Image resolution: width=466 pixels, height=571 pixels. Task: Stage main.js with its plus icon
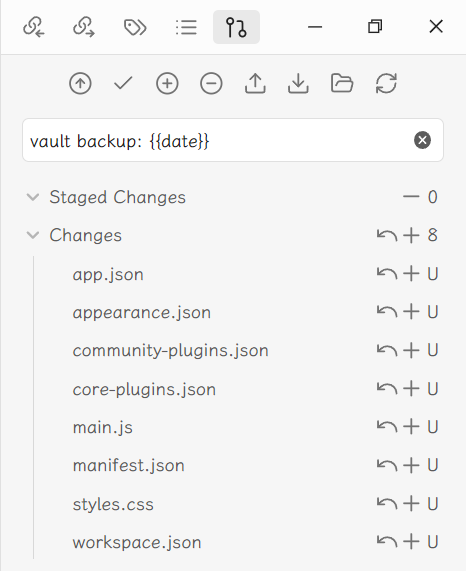411,427
